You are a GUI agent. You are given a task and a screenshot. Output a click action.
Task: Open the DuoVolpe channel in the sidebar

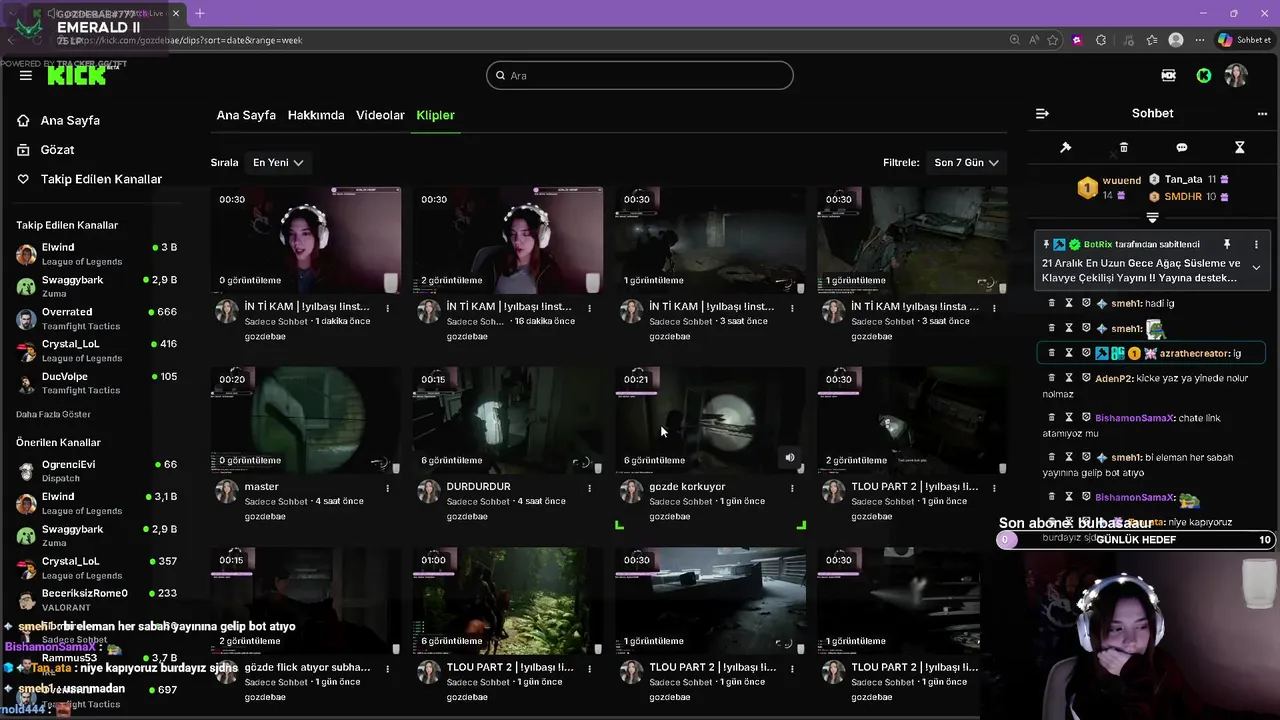96,383
